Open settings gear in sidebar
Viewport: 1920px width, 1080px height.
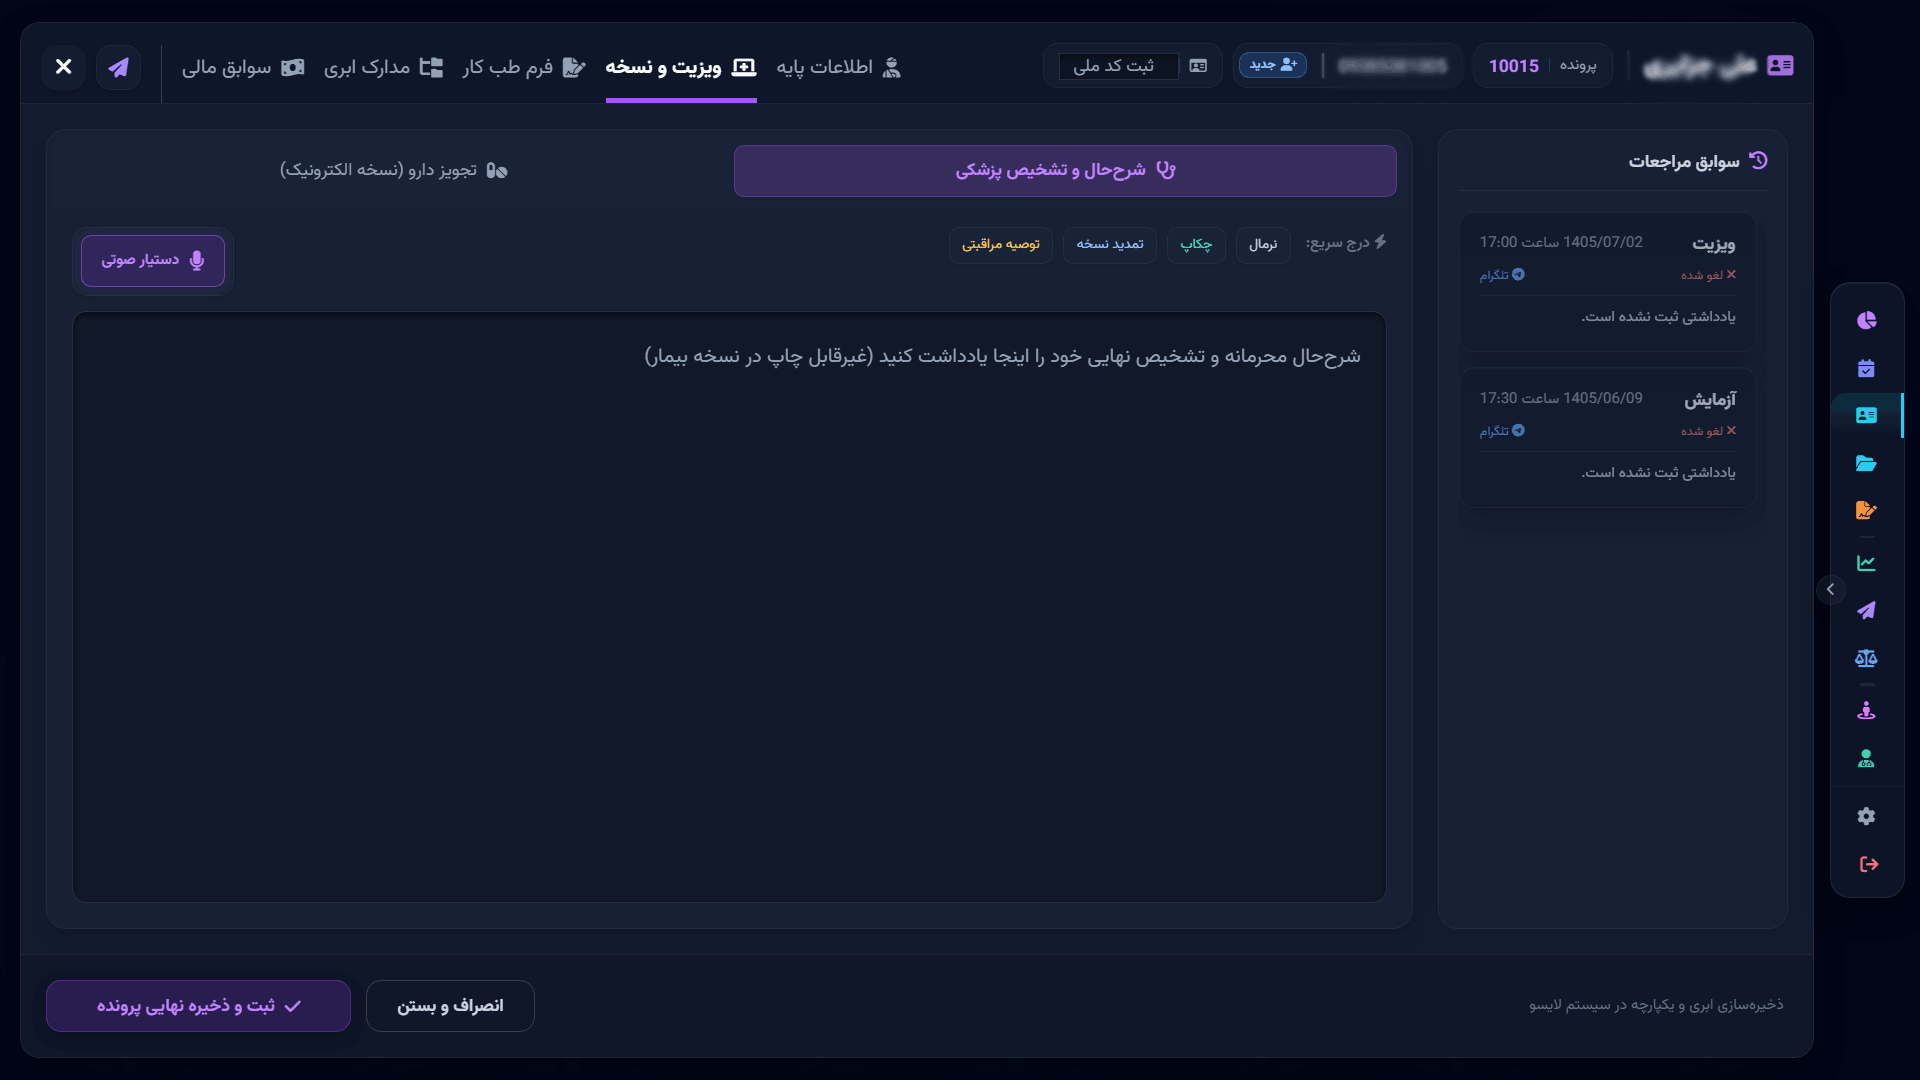(1866, 816)
